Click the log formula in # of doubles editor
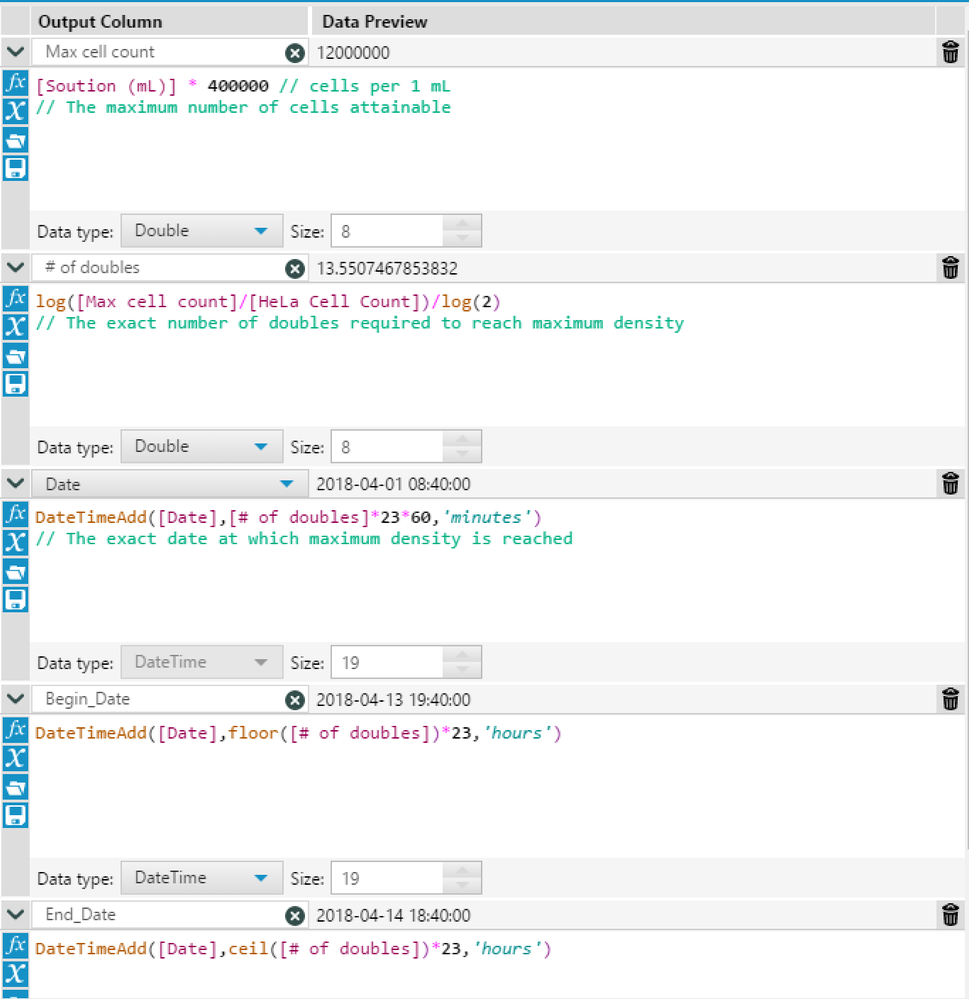The image size is (969, 999). 268,301
